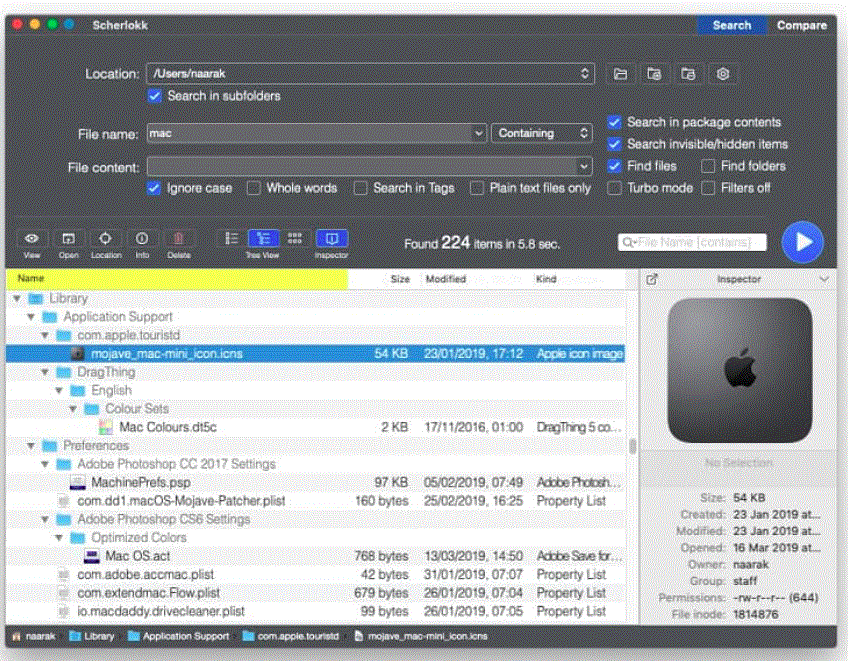Image resolution: width=848 pixels, height=661 pixels.
Task: Click the com.apple.touristd folder in path bar
Action: coord(291,636)
